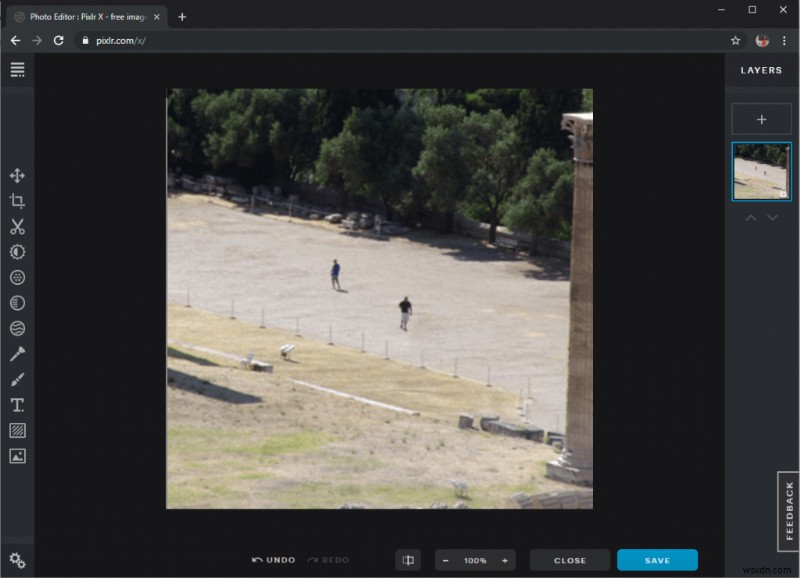This screenshot has width=800, height=578.
Task: Bookmark the page with the star icon
Action: tap(735, 41)
